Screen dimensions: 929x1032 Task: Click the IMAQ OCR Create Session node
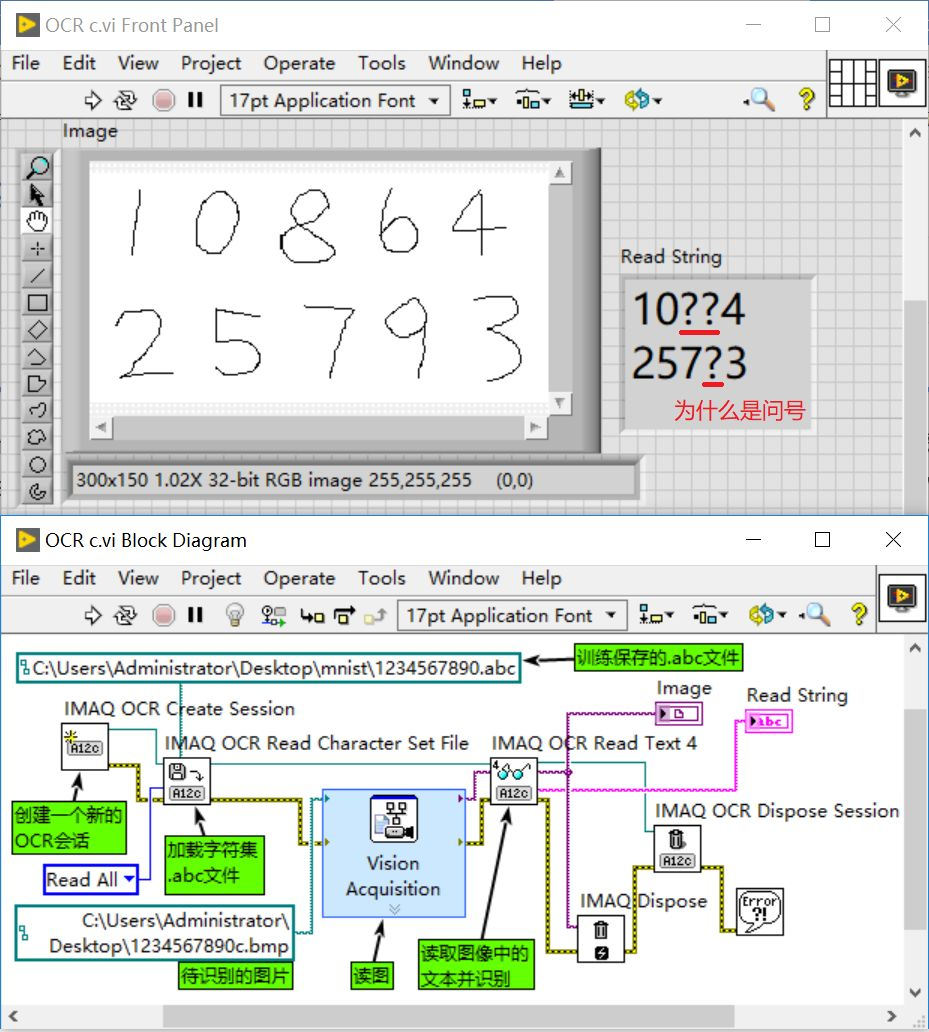pyautogui.click(x=84, y=747)
